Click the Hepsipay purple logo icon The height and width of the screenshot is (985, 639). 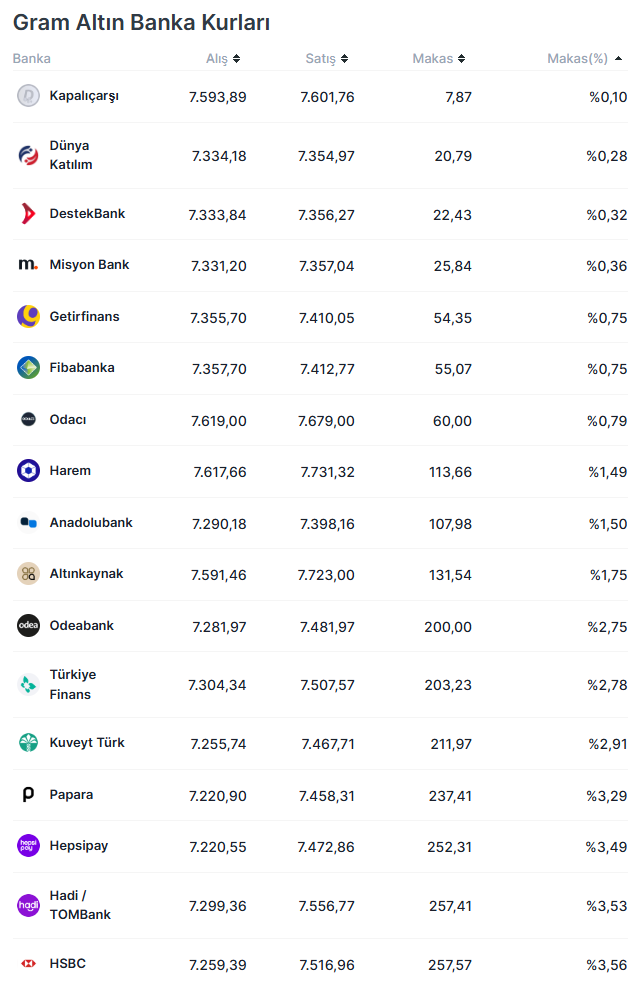(28, 846)
